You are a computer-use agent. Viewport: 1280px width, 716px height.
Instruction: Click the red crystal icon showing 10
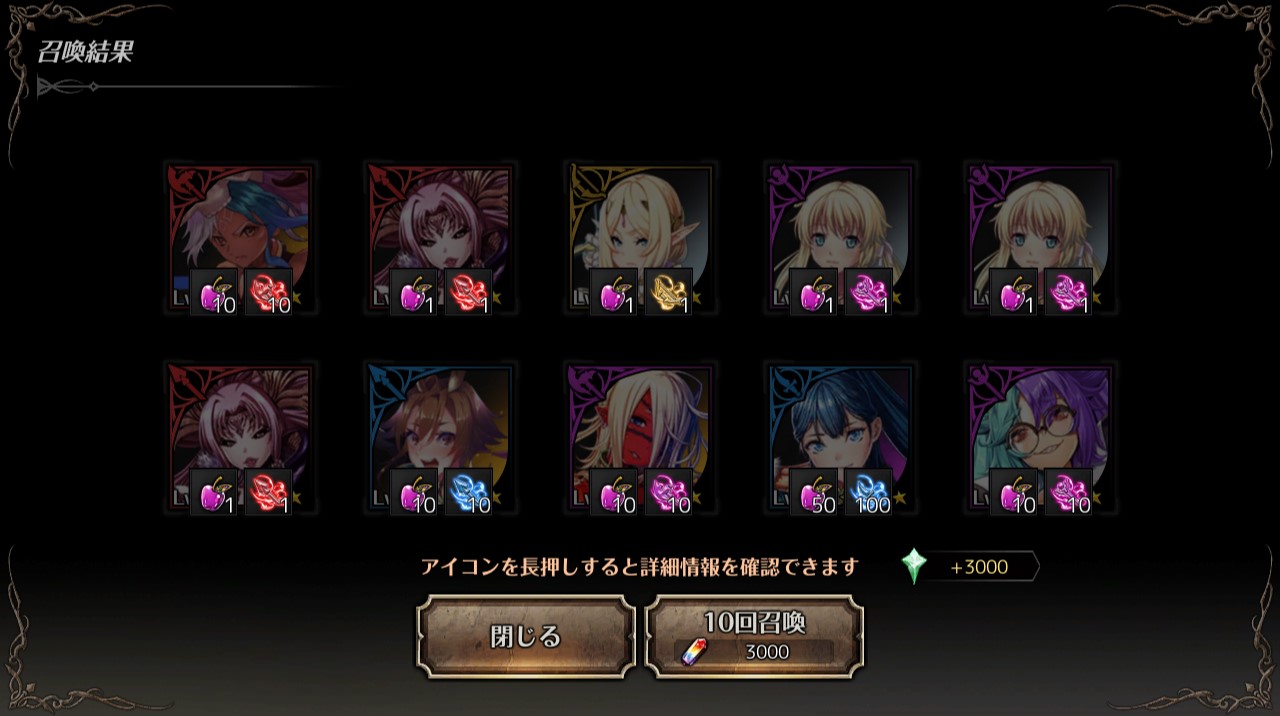(269, 292)
